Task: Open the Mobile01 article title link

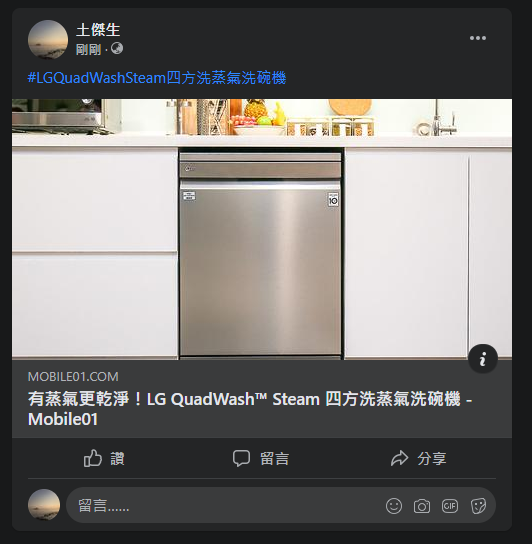Action: click(250, 409)
